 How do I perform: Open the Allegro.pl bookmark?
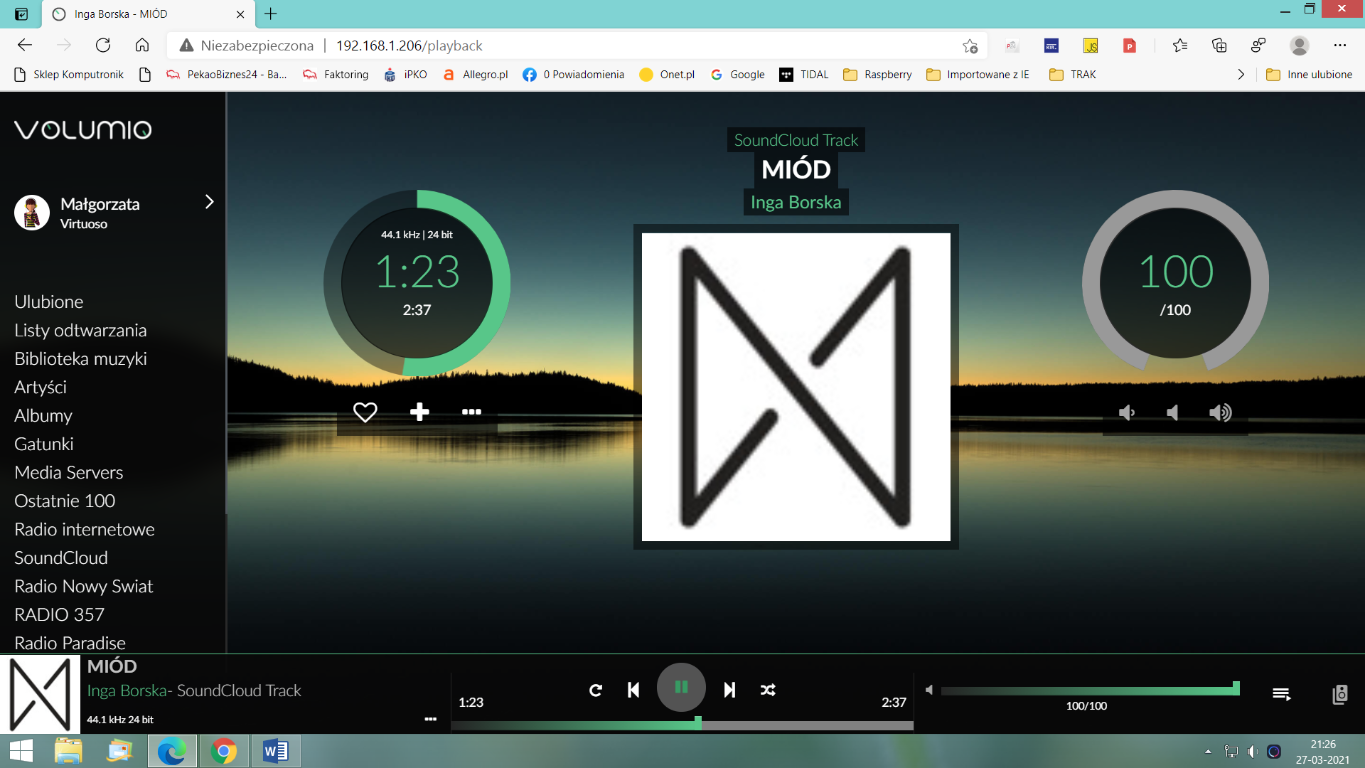(475, 74)
